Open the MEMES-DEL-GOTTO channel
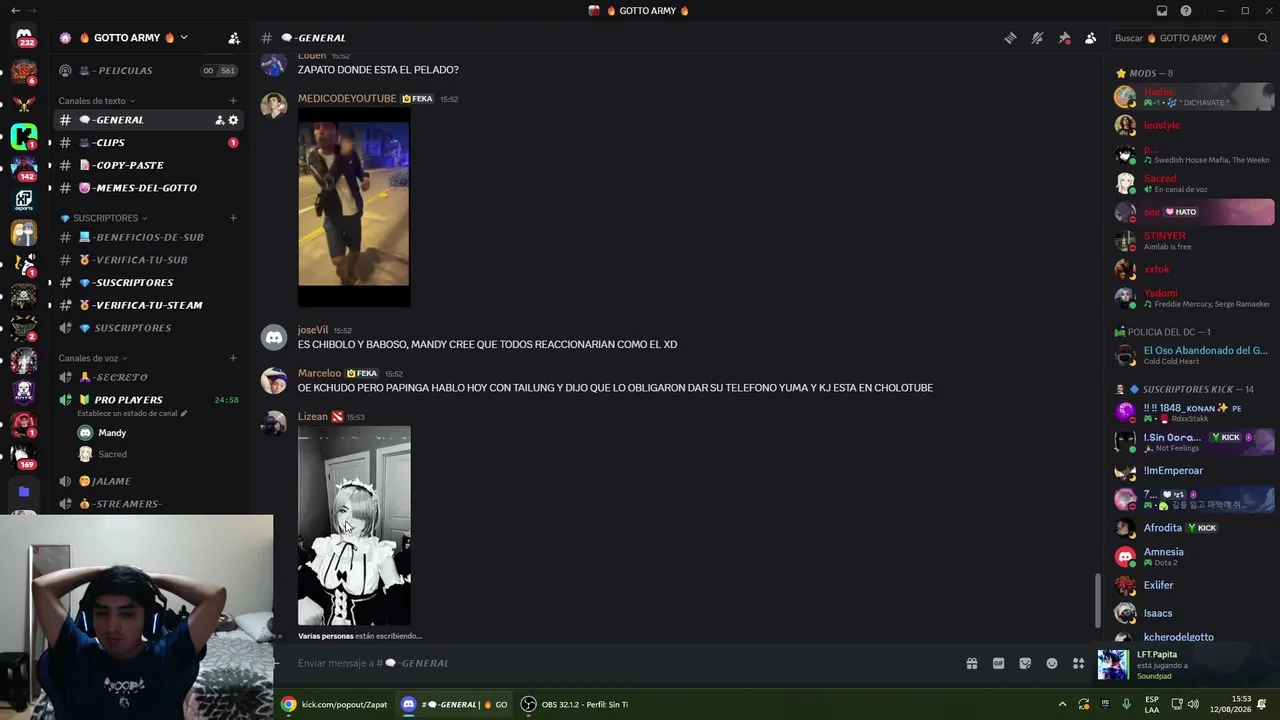Screen dimensions: 1280x720 [x=148, y=188]
